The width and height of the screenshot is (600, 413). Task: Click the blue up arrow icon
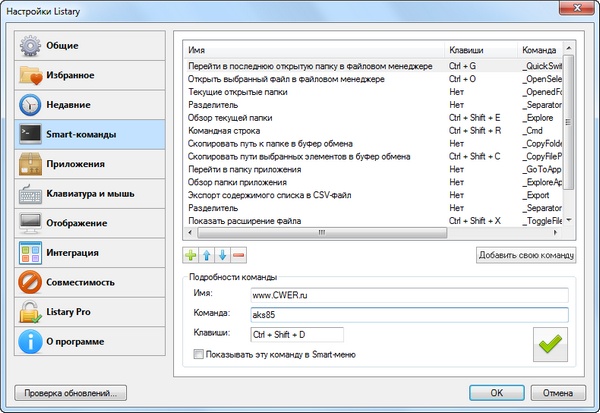206,256
